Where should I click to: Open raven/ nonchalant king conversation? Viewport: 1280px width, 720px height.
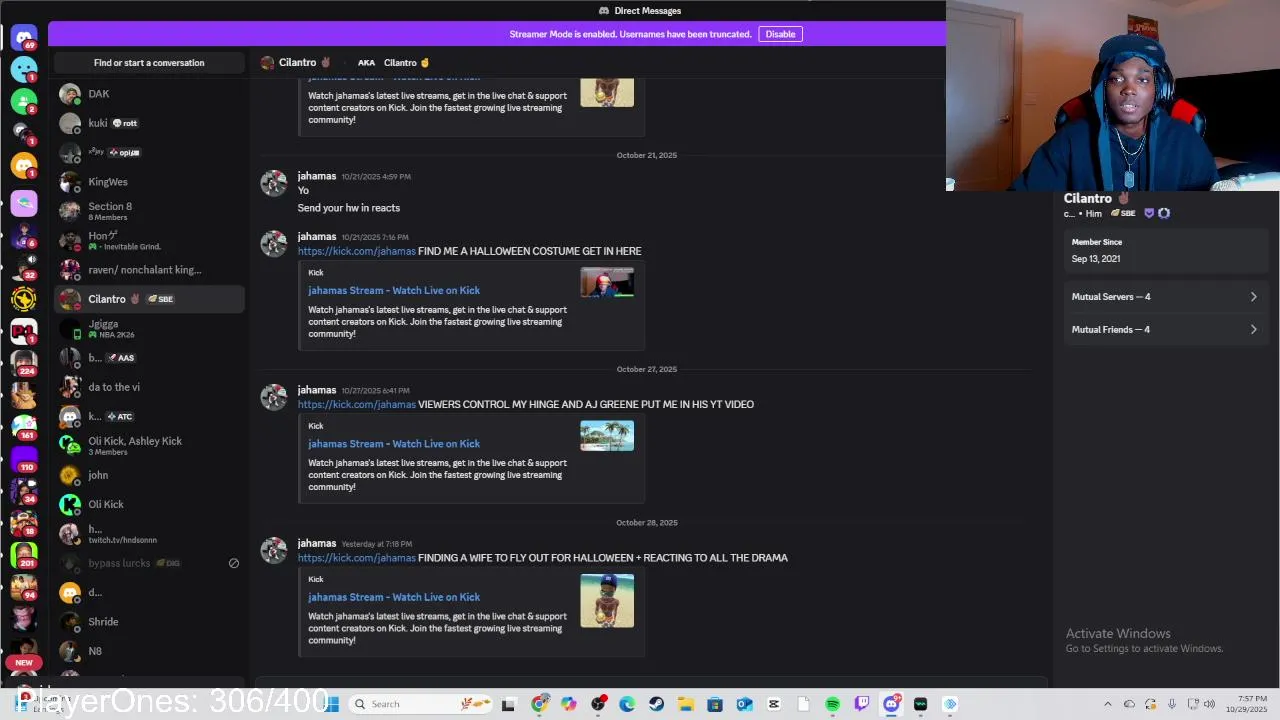(149, 270)
